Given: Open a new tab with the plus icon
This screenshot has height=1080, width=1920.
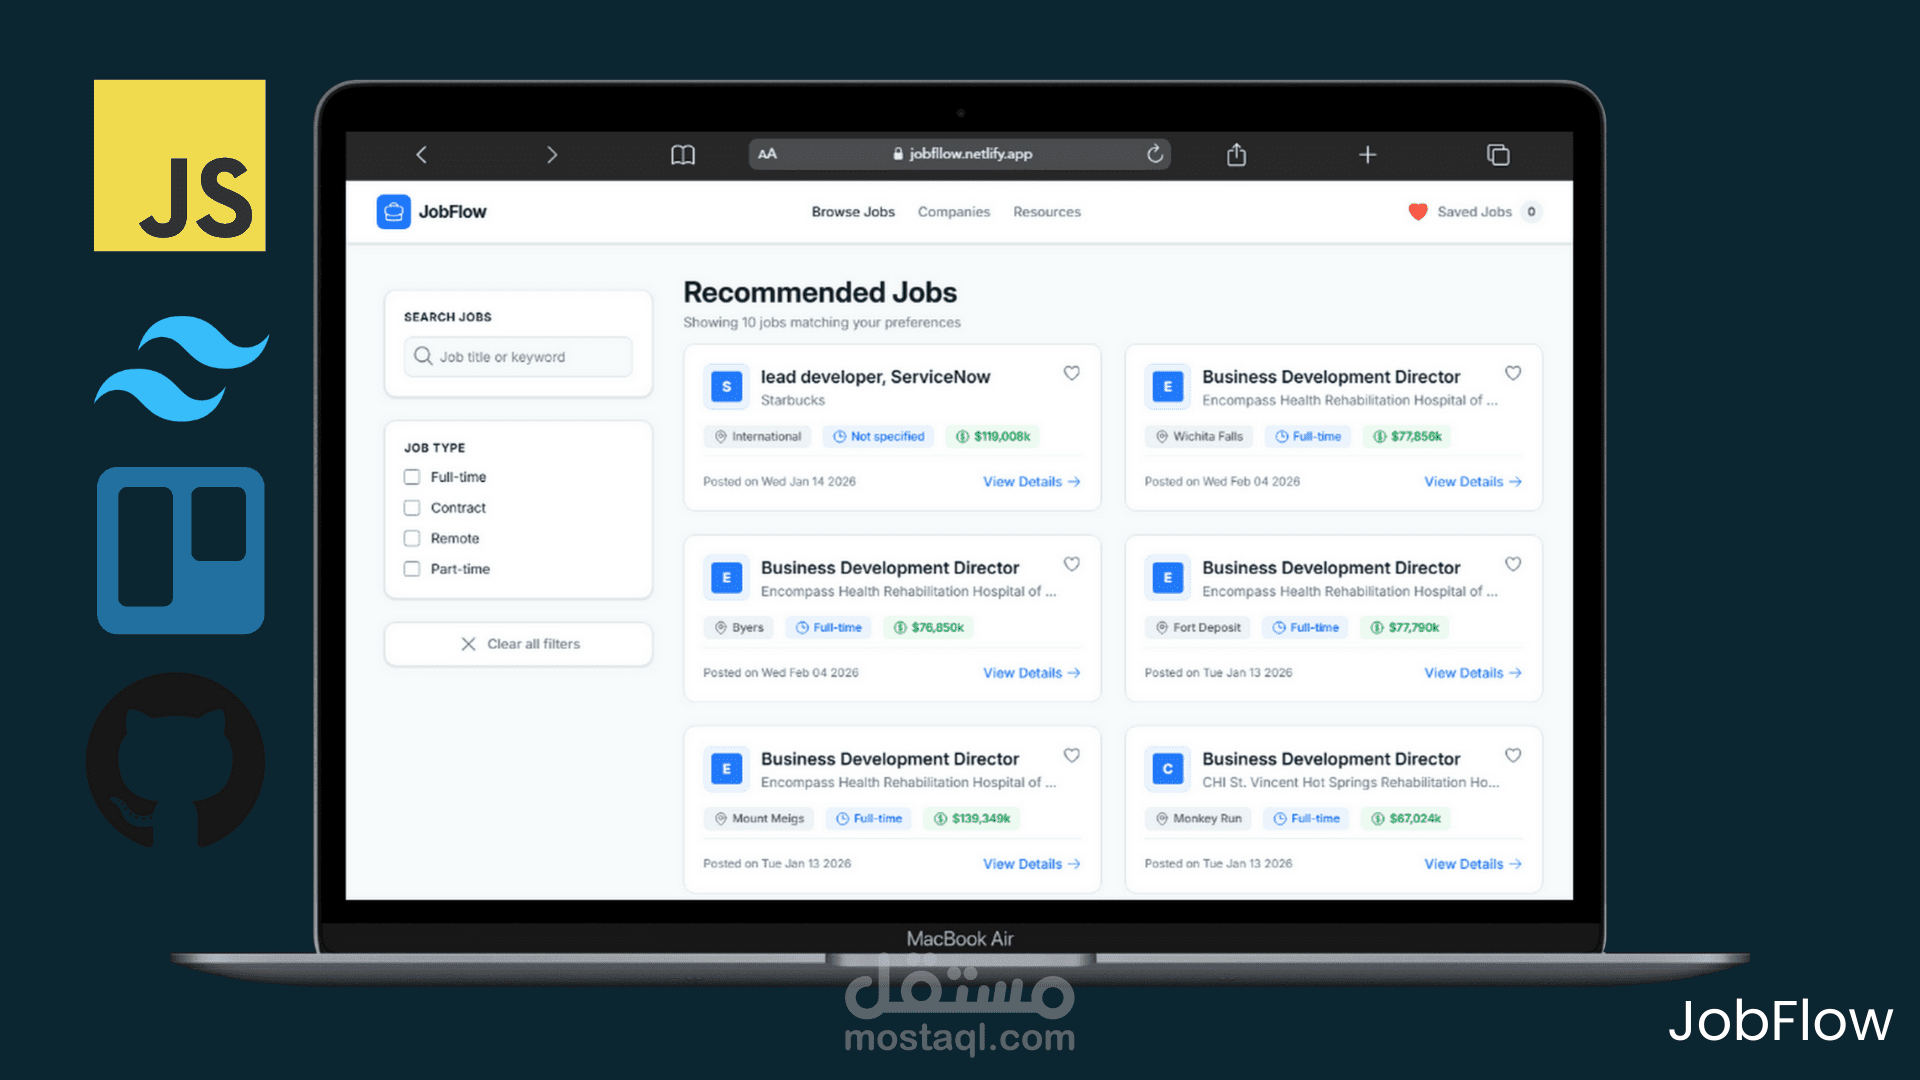Looking at the screenshot, I should 1368,154.
